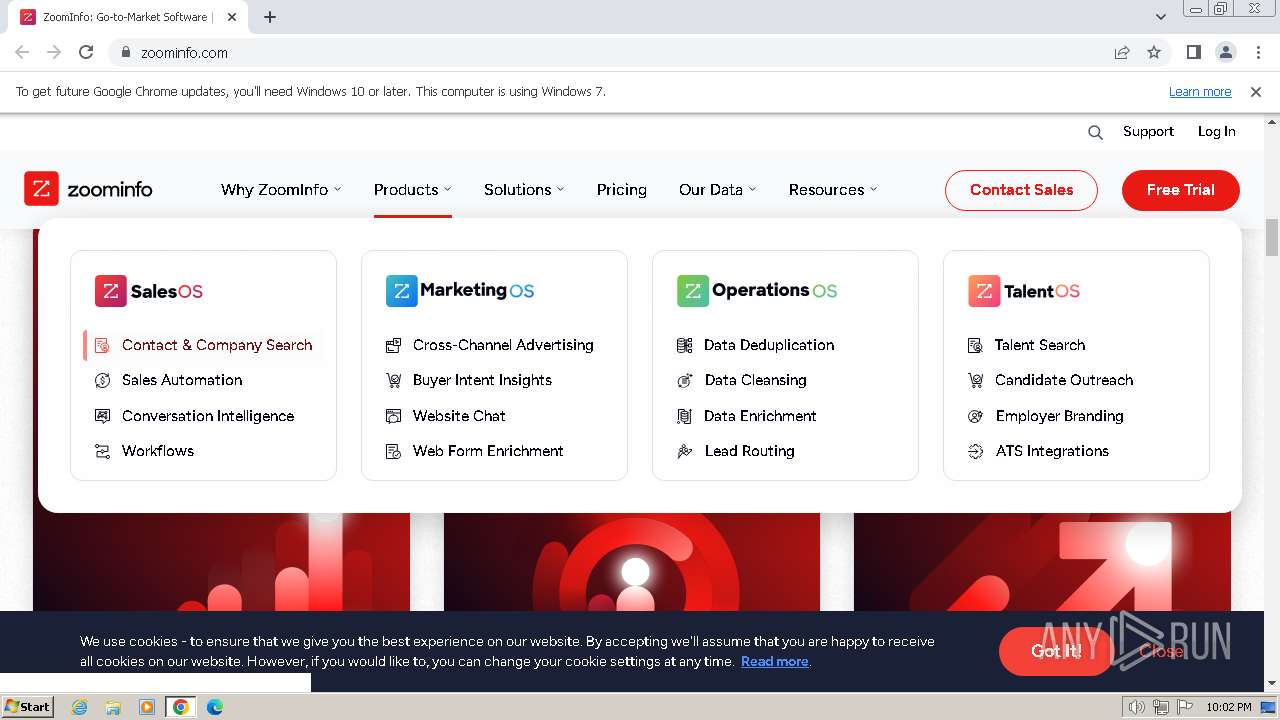Open Internet Explorer from the taskbar

pos(79,707)
